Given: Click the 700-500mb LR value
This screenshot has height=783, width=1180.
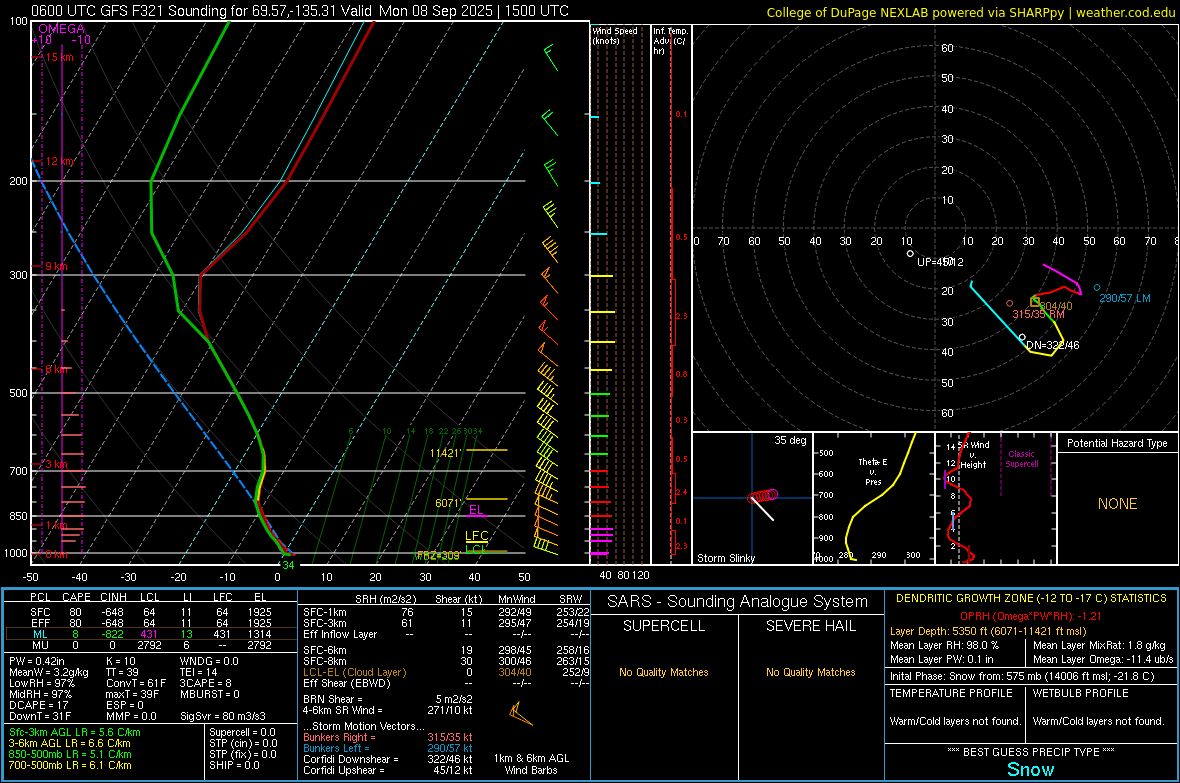Looking at the screenshot, I should pyautogui.click(x=70, y=765).
